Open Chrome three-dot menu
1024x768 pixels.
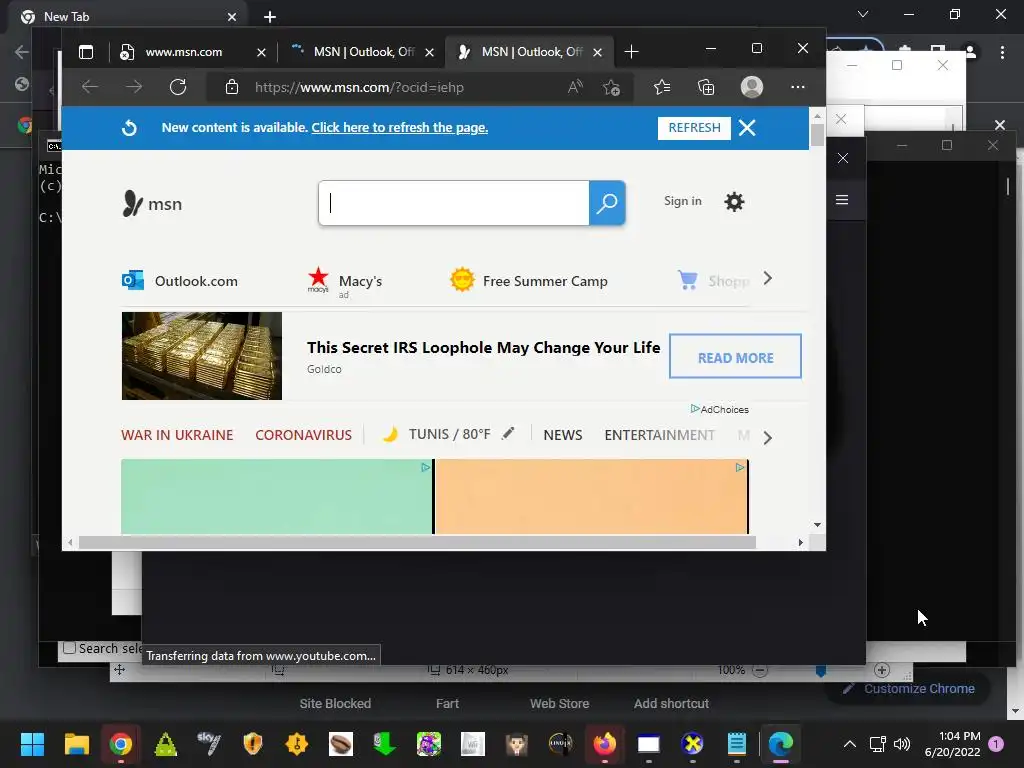1002,52
